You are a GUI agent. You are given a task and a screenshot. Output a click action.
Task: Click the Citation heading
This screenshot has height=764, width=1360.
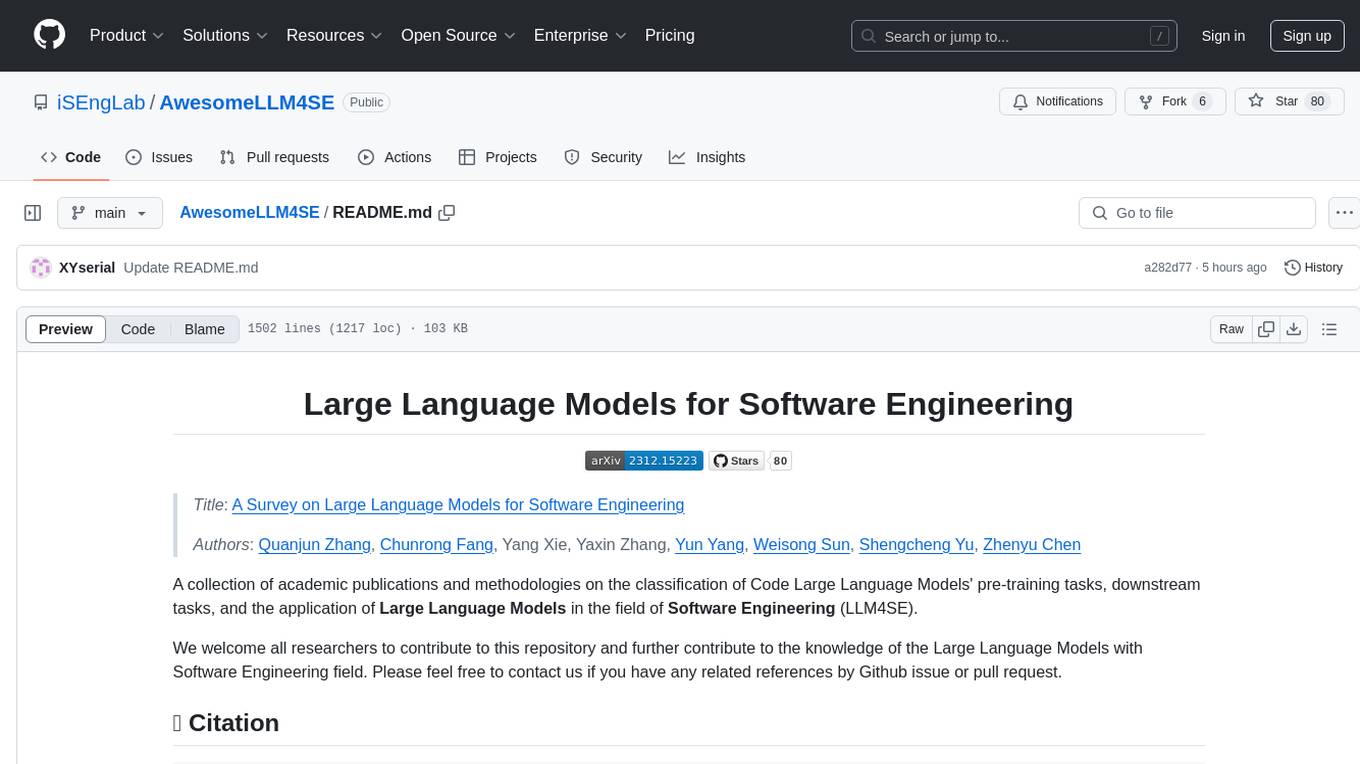tap(226, 723)
